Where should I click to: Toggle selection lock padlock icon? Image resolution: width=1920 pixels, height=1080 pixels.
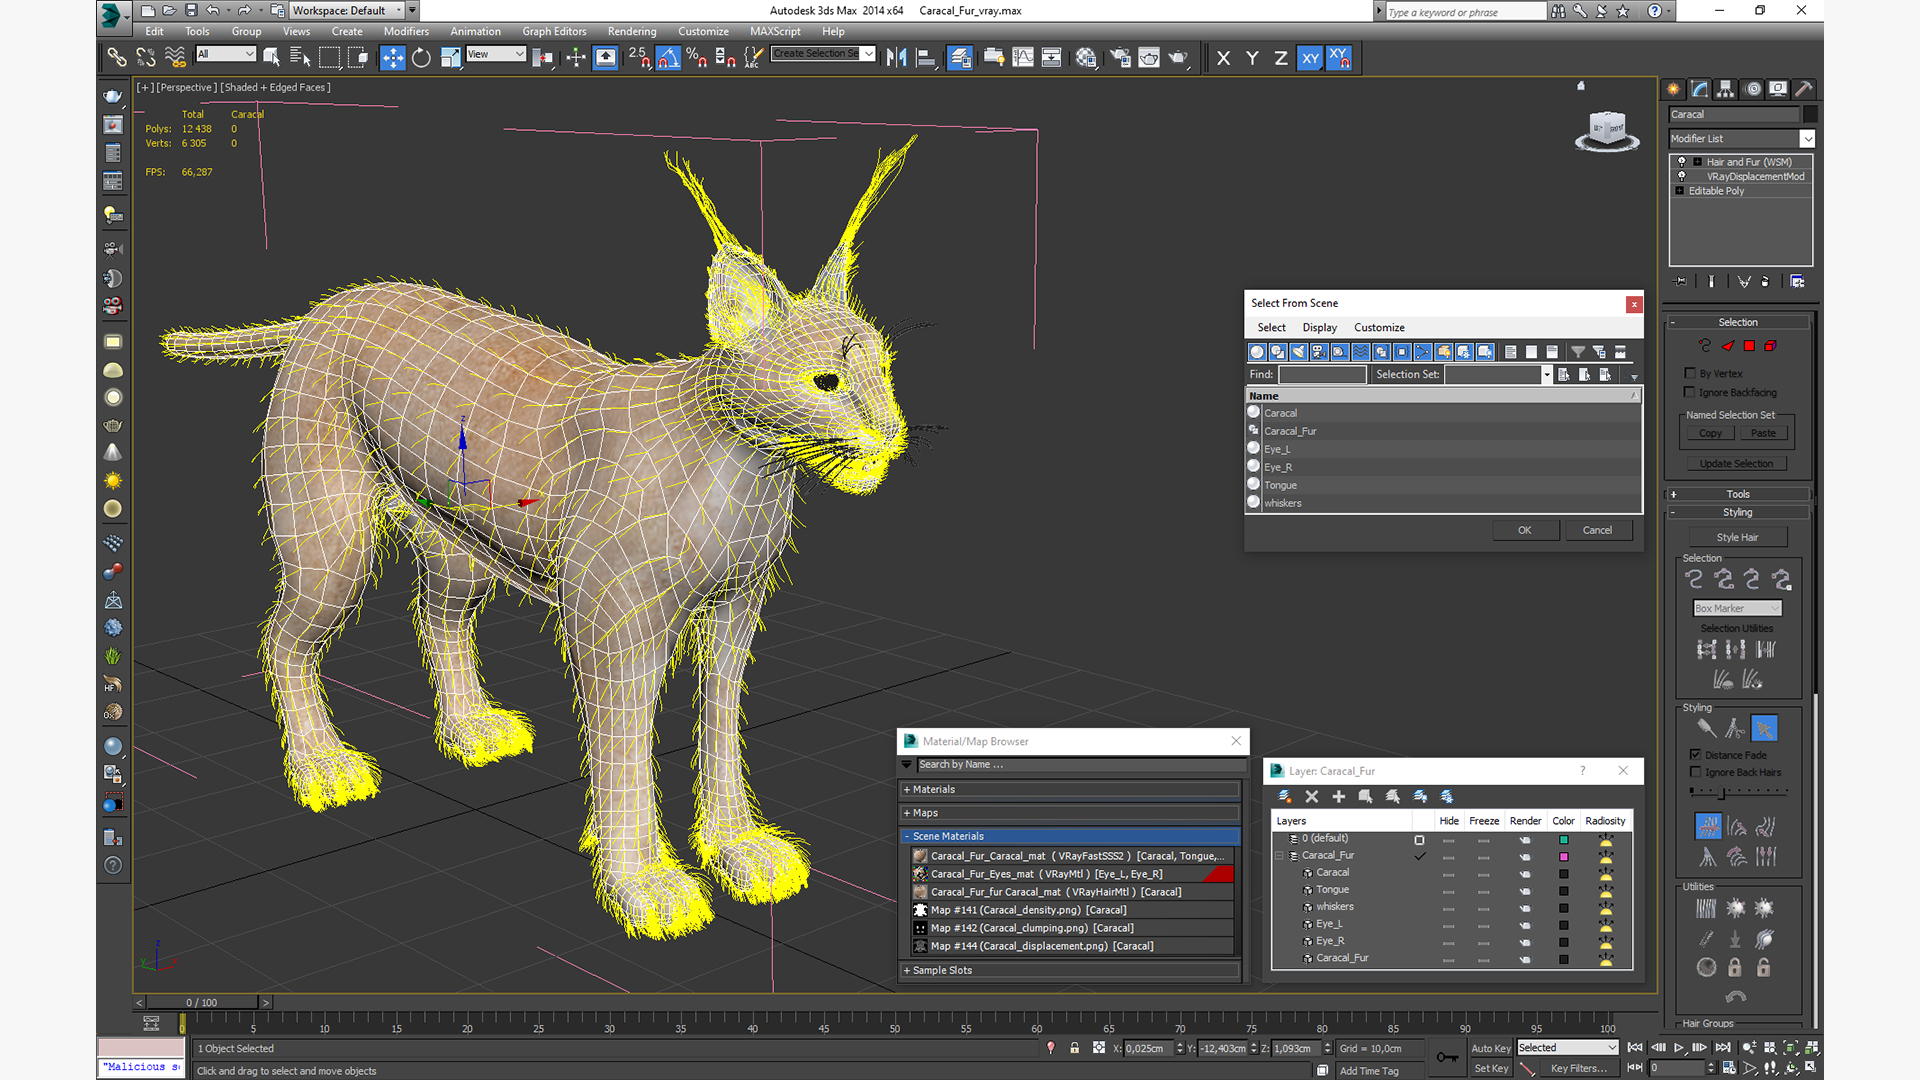pyautogui.click(x=1075, y=1048)
